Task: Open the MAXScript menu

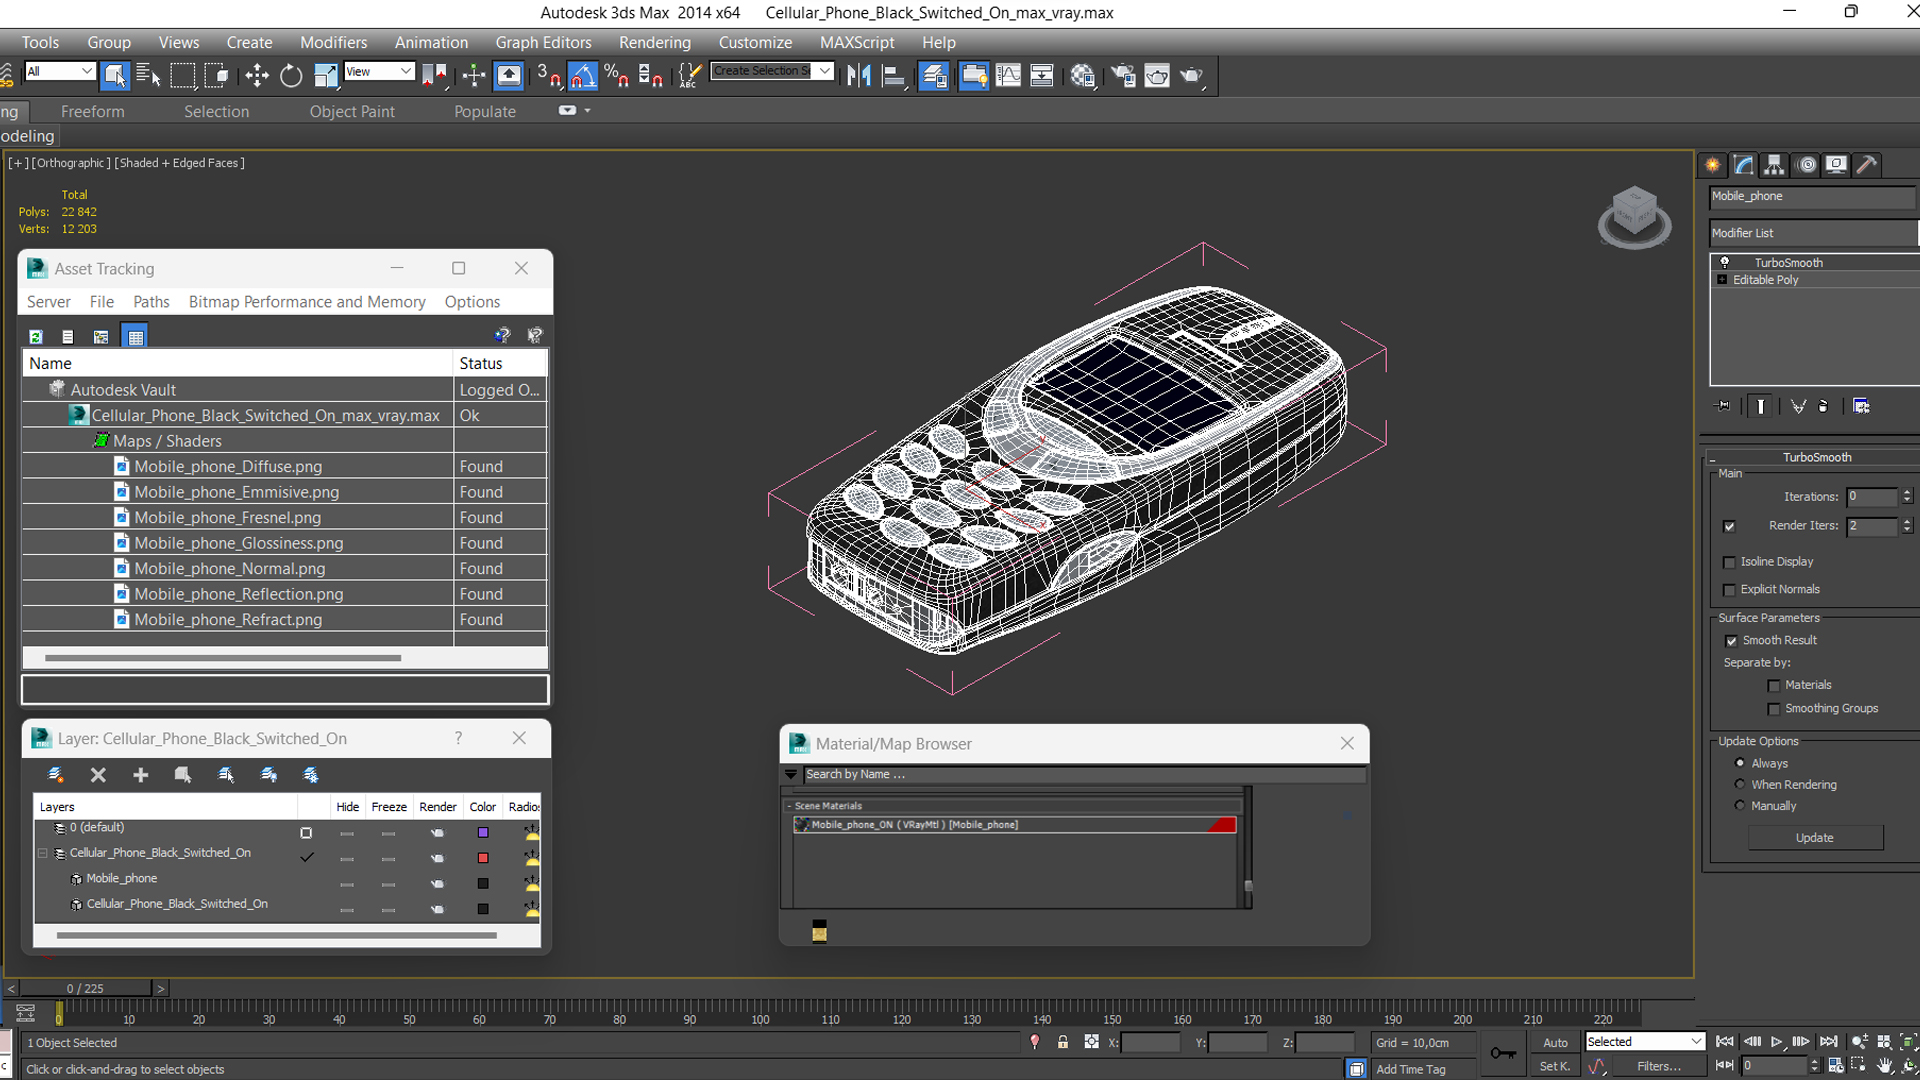Action: 857,42
